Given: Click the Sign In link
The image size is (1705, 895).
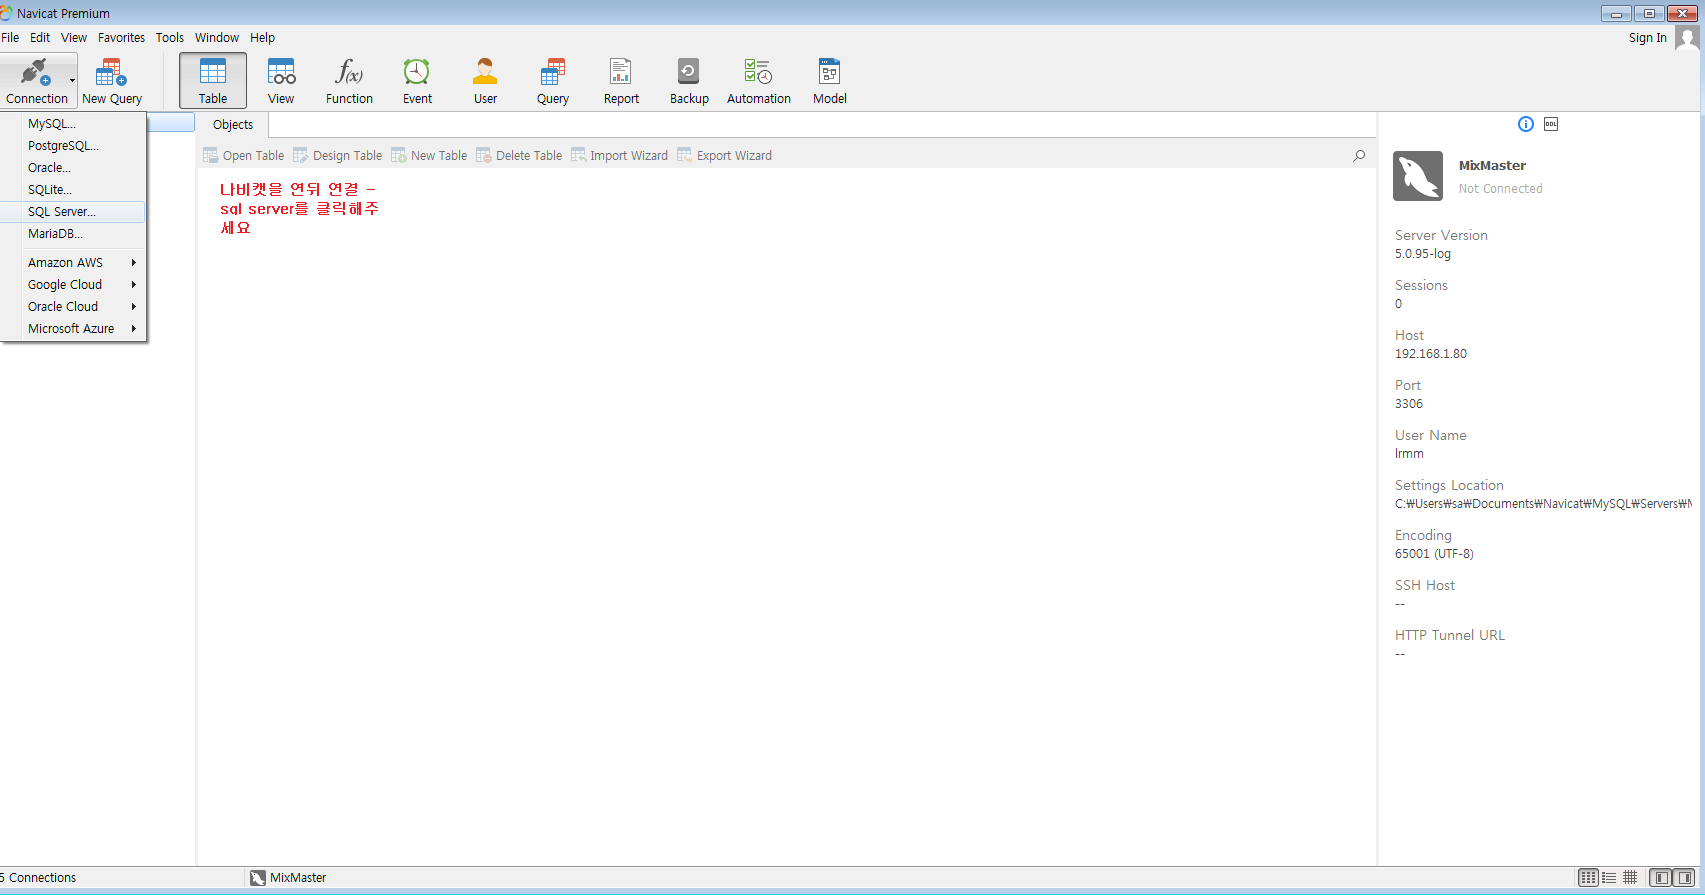Looking at the screenshot, I should pos(1648,38).
